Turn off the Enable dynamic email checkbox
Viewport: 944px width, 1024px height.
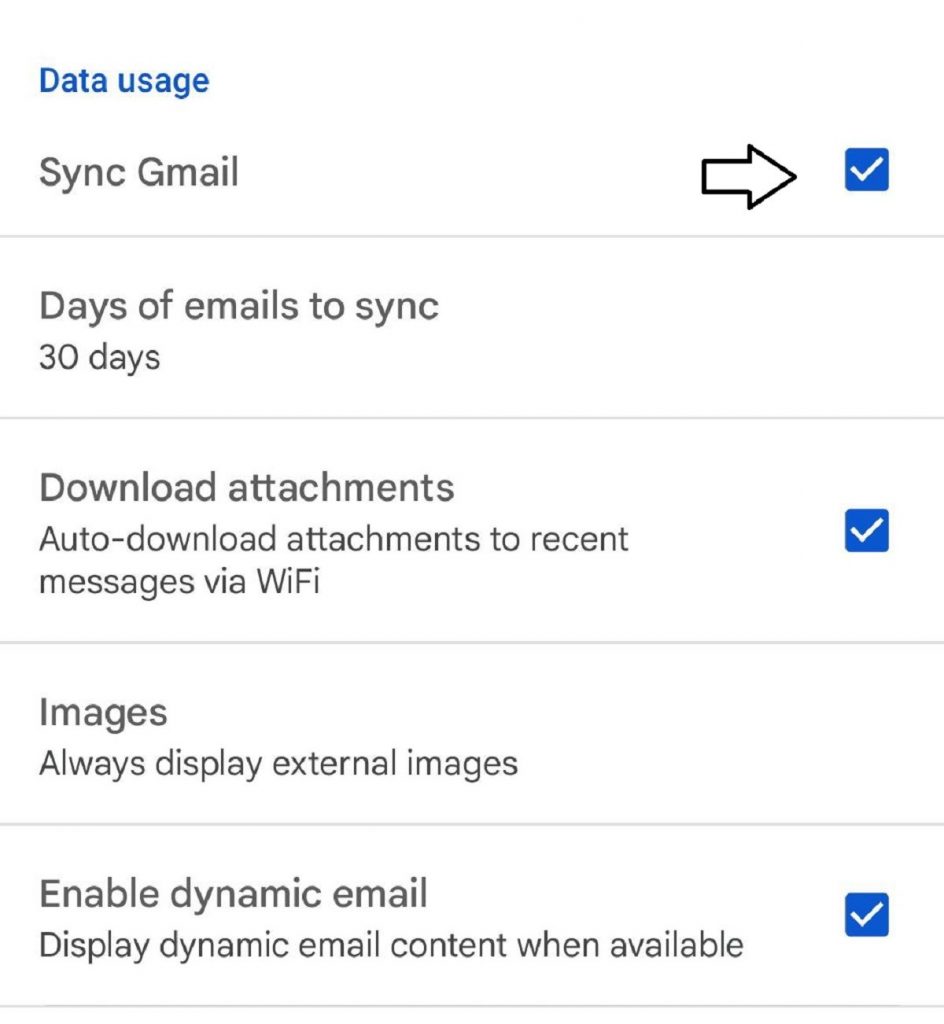click(x=866, y=915)
